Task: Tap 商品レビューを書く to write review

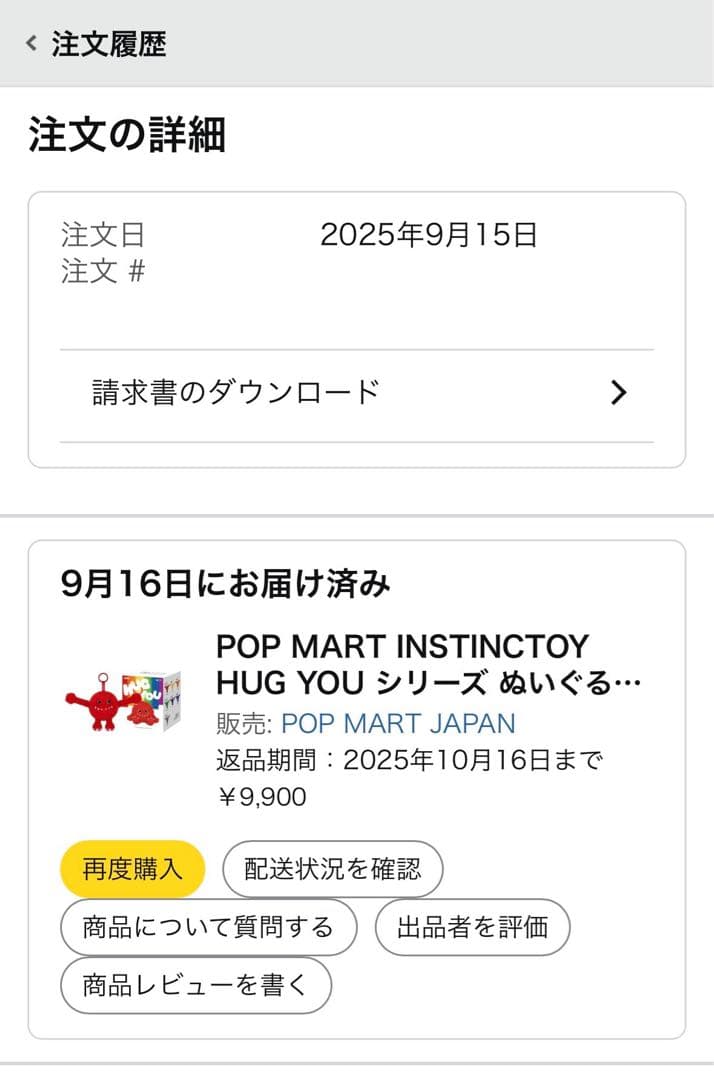Action: tap(196, 985)
